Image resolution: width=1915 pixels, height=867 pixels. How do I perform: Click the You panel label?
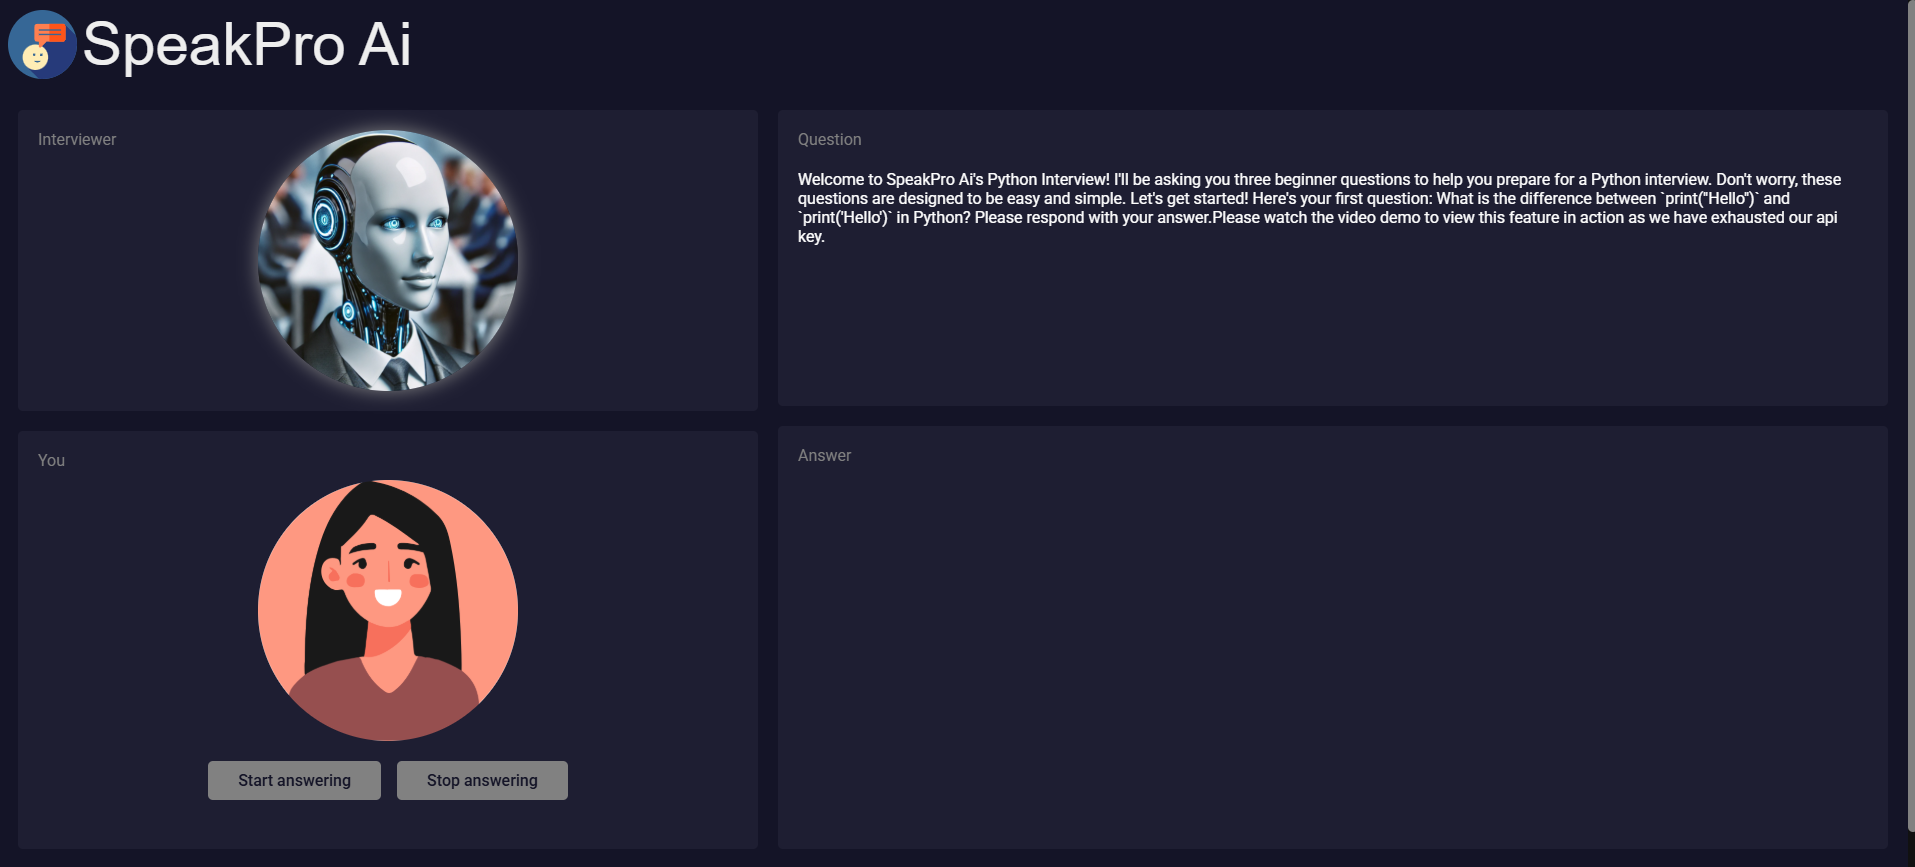pyautogui.click(x=51, y=460)
